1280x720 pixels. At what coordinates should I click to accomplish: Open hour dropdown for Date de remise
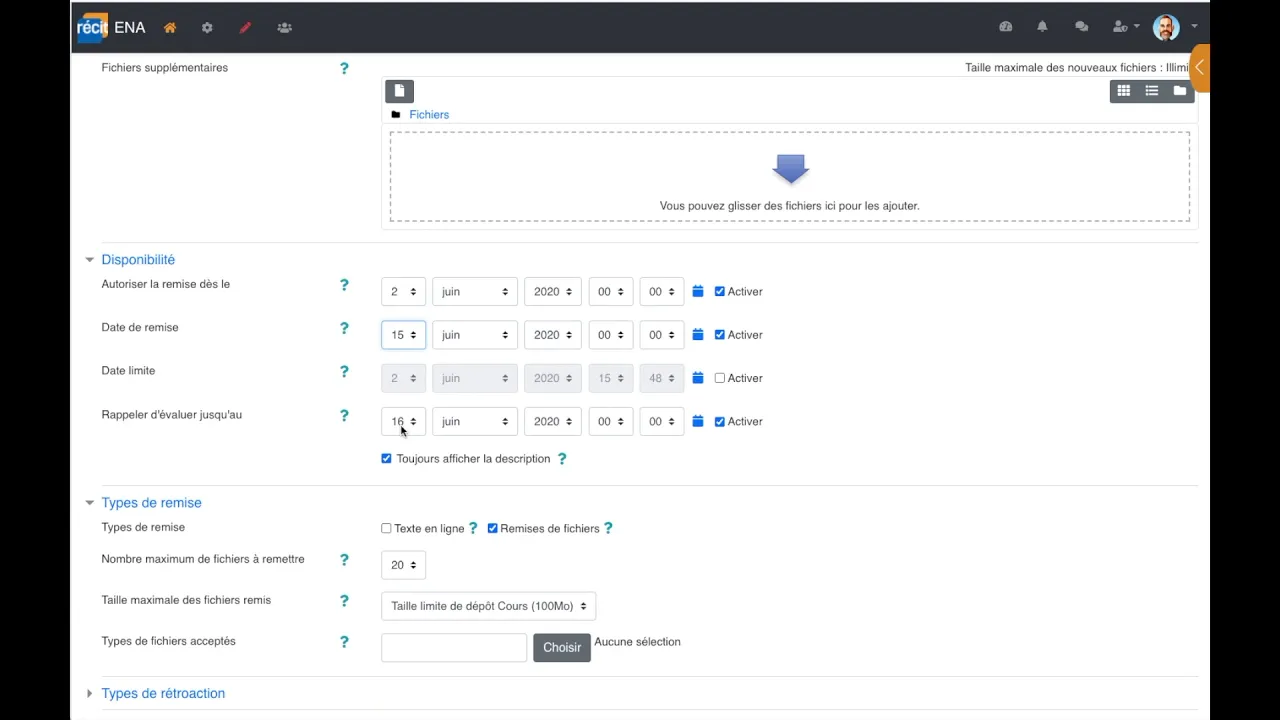point(610,334)
